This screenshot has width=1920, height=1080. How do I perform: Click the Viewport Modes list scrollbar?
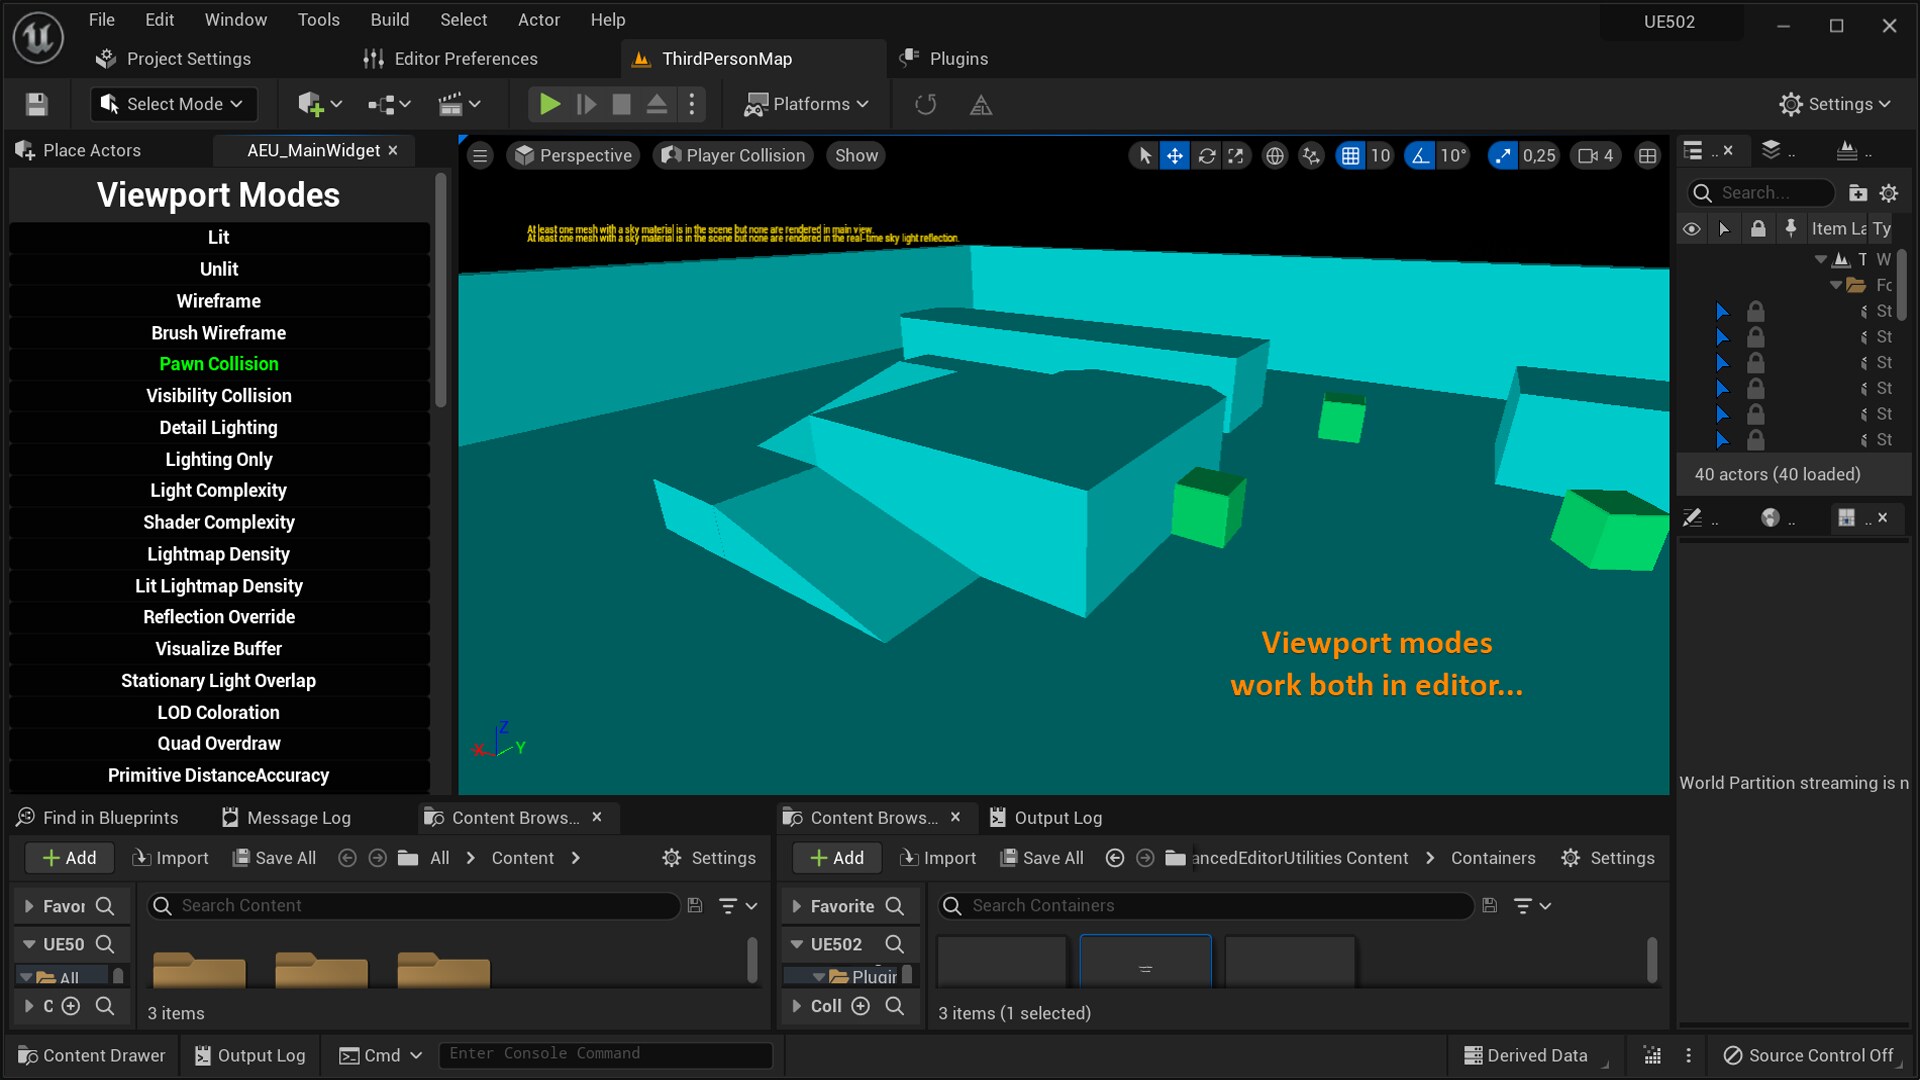click(x=440, y=290)
